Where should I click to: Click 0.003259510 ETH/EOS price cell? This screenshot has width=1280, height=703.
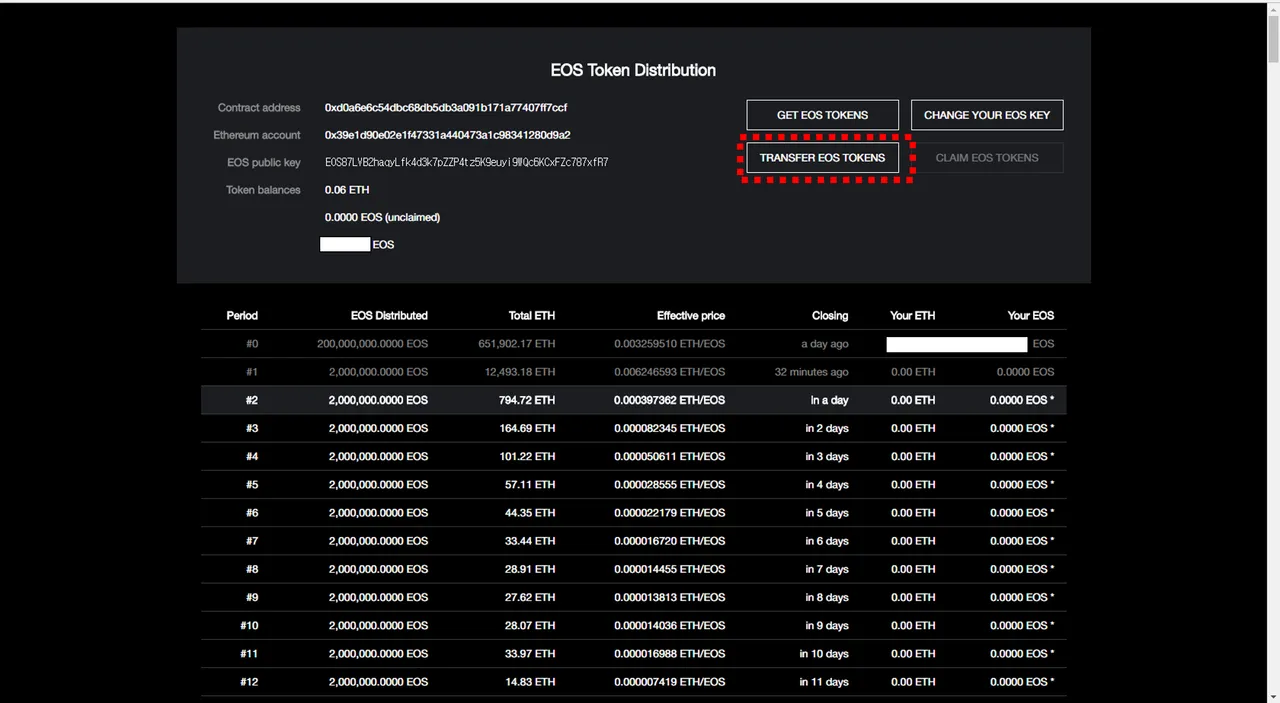coord(670,344)
